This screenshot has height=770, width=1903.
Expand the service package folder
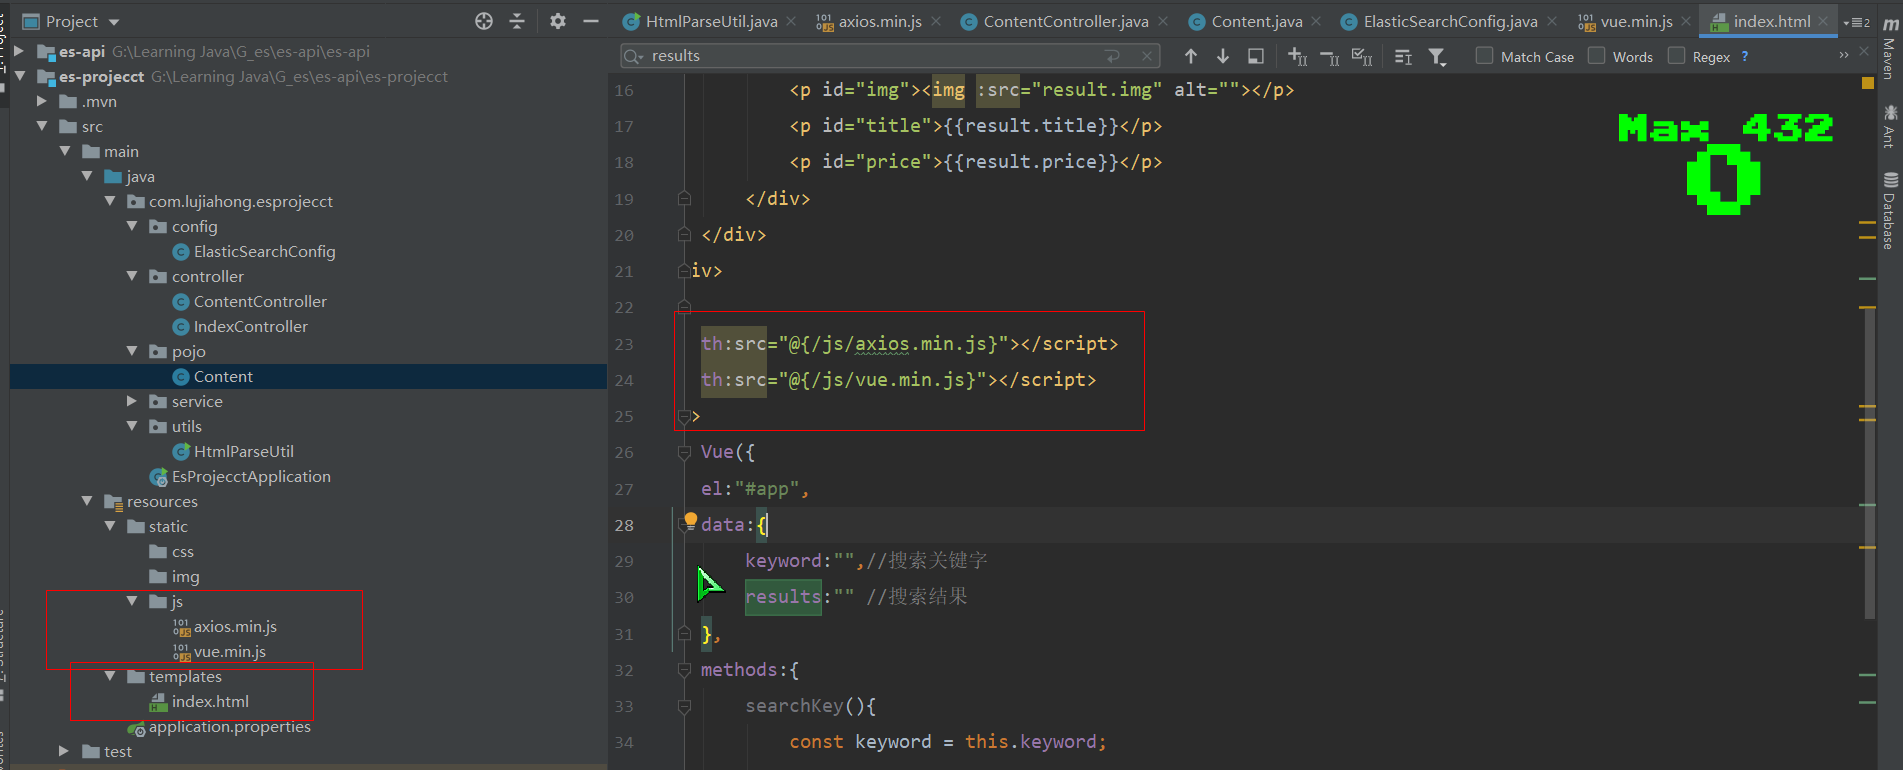132,401
